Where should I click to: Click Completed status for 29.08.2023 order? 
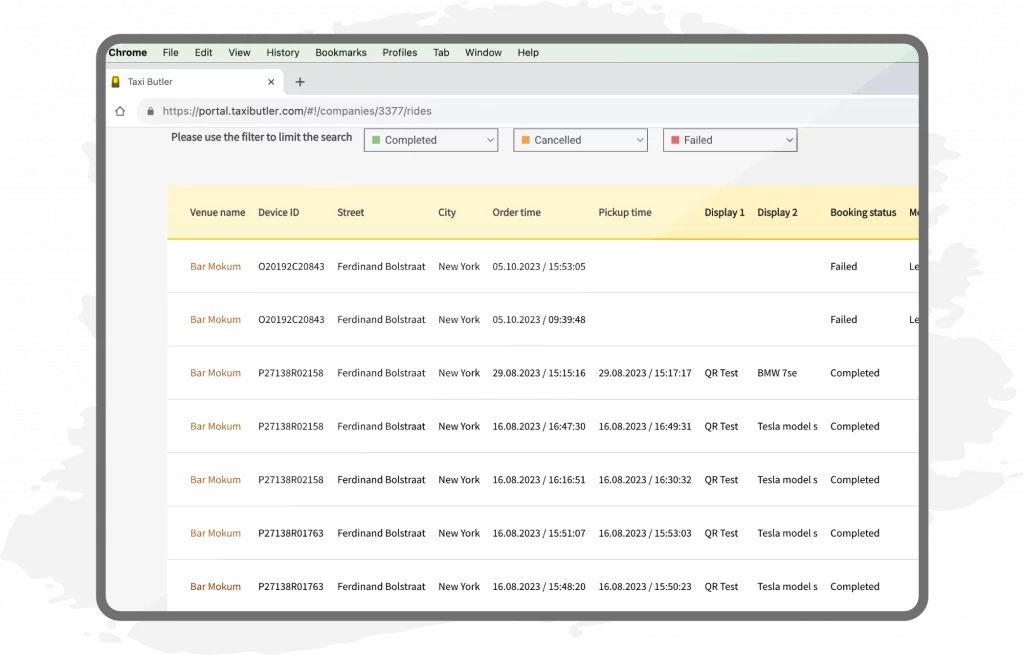point(855,373)
